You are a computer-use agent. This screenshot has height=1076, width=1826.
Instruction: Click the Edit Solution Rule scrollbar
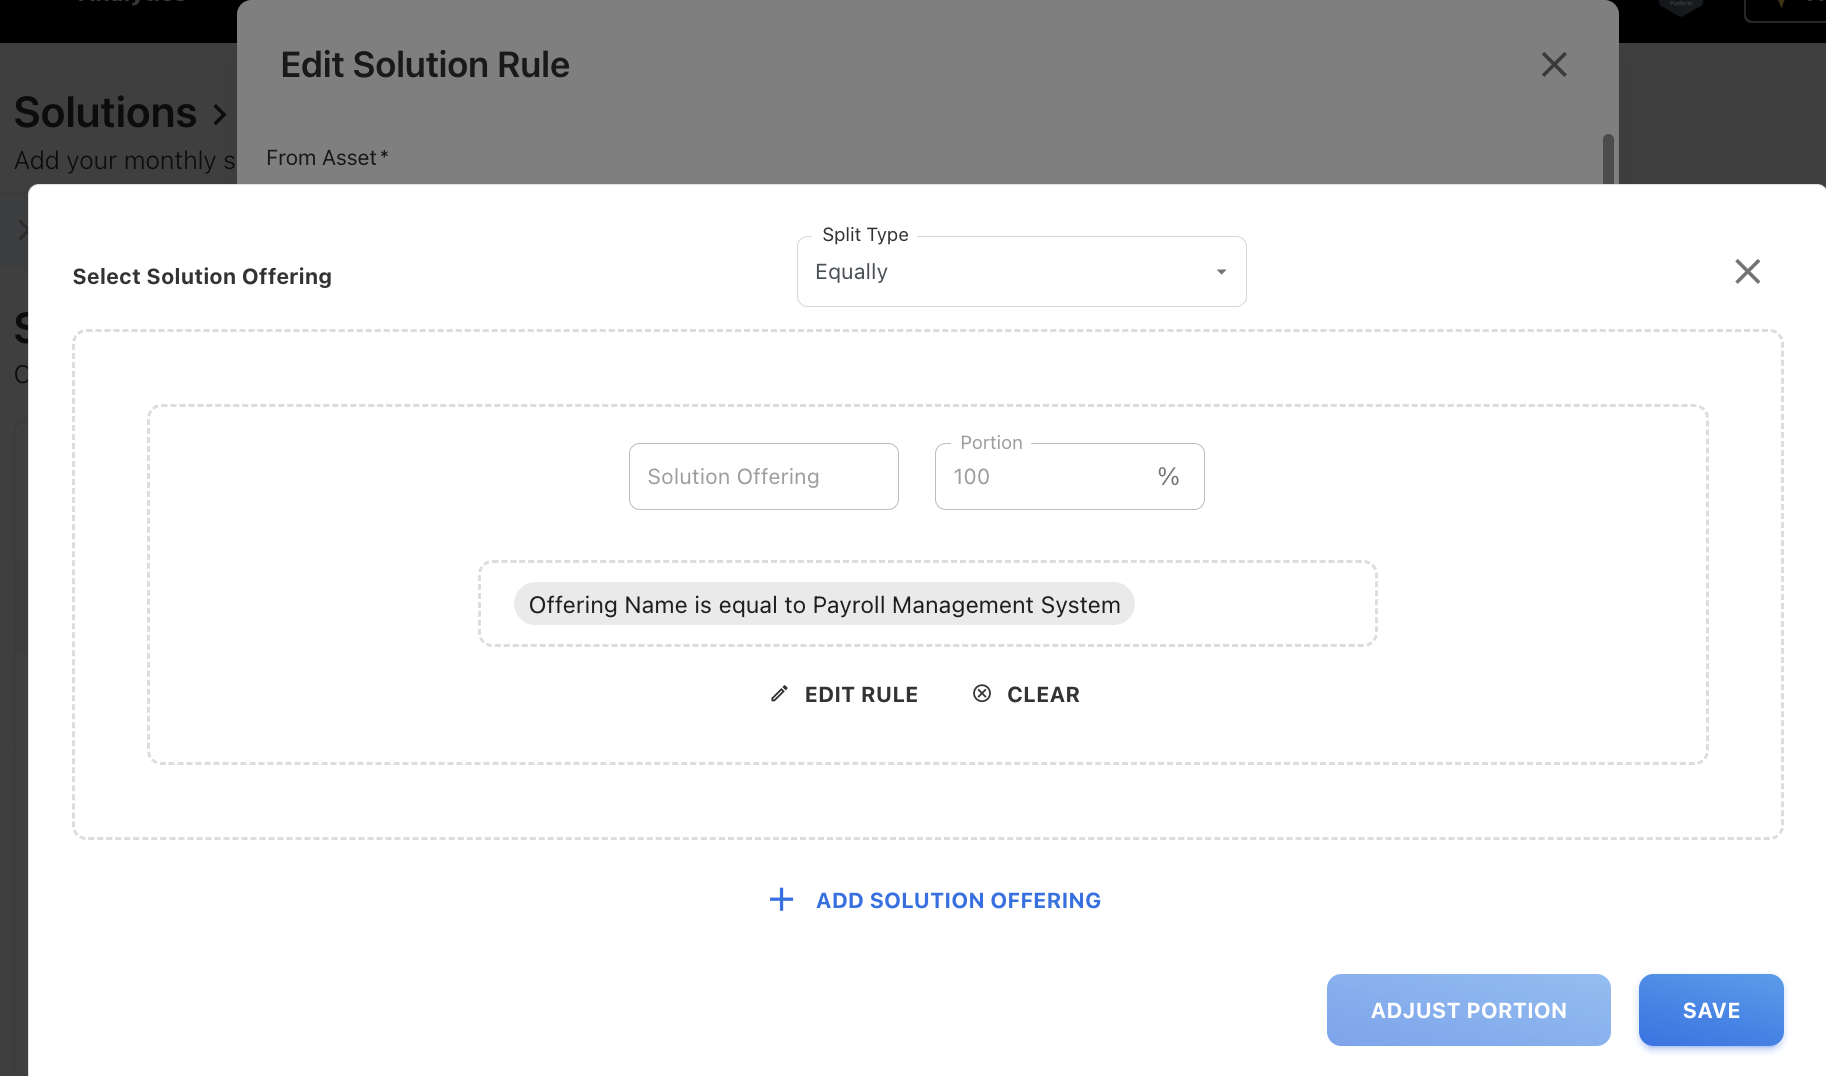[1608, 158]
